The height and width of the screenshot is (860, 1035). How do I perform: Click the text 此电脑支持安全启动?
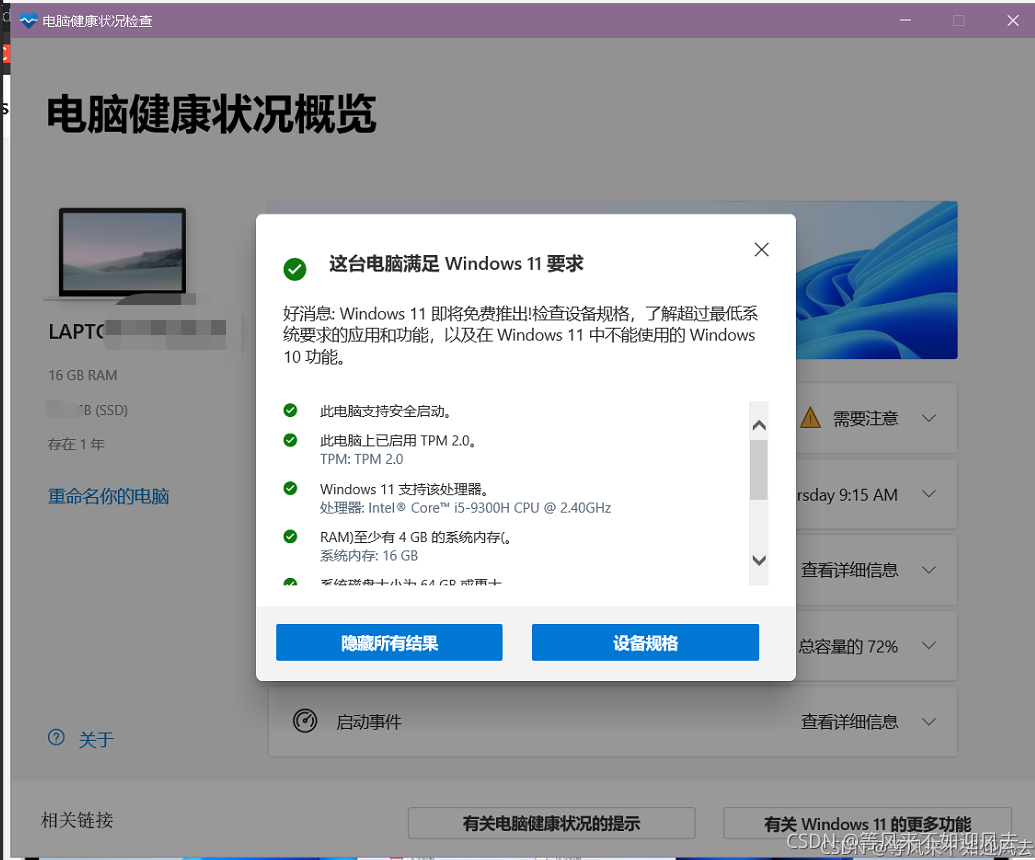[386, 411]
